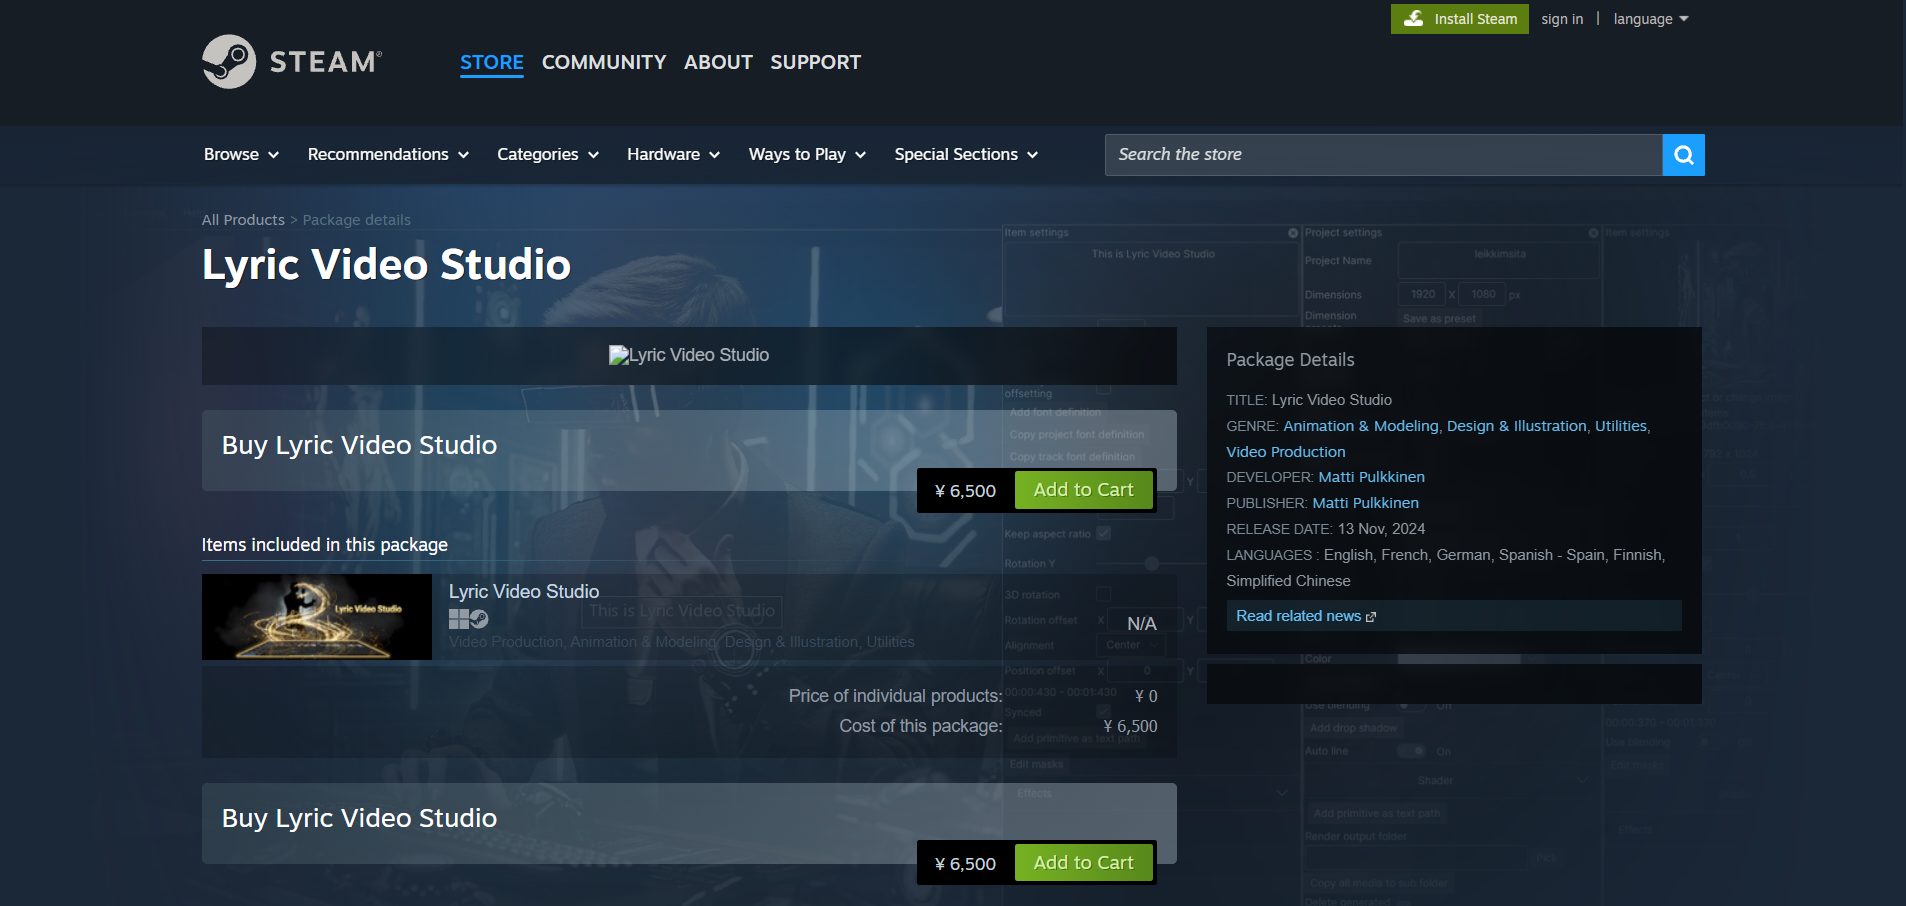Open the Video Production genre link

click(x=1286, y=452)
